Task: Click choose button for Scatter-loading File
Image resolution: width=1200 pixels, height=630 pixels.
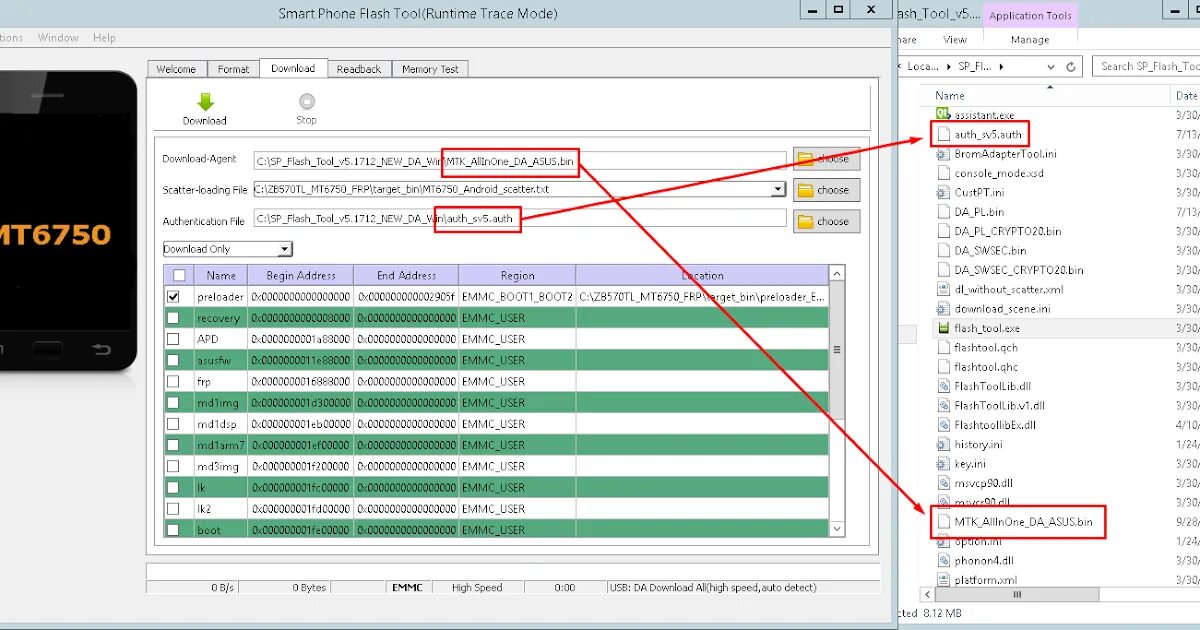Action: [x=827, y=190]
